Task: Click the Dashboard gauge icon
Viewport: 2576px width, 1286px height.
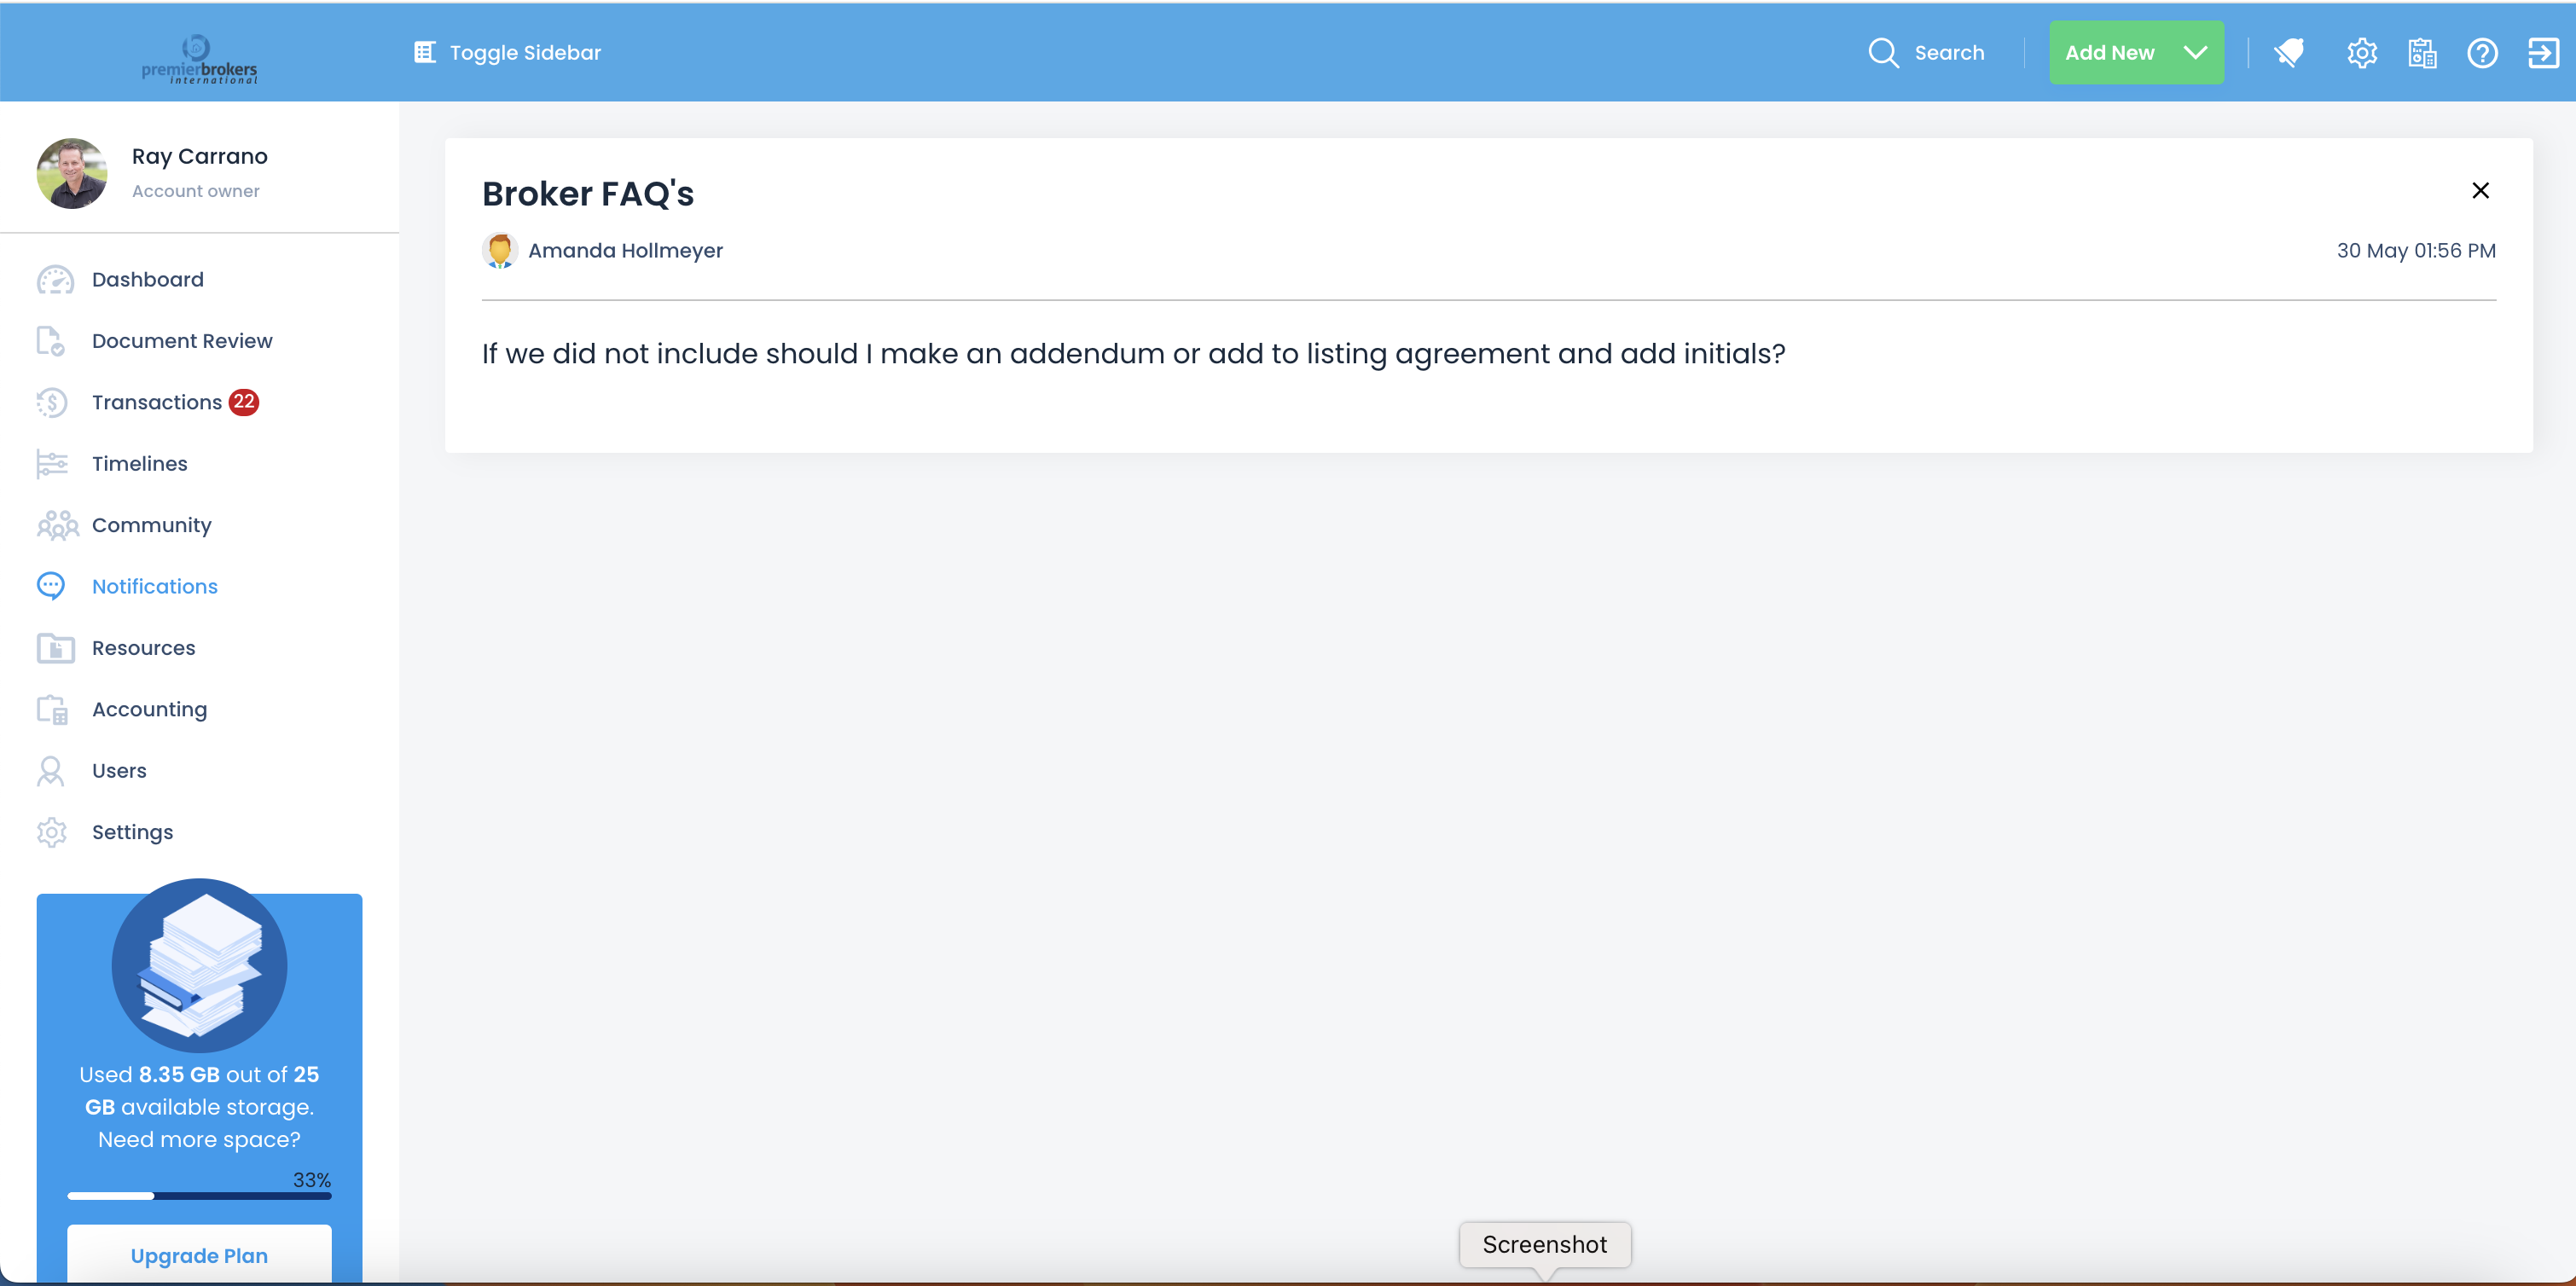Action: point(55,280)
